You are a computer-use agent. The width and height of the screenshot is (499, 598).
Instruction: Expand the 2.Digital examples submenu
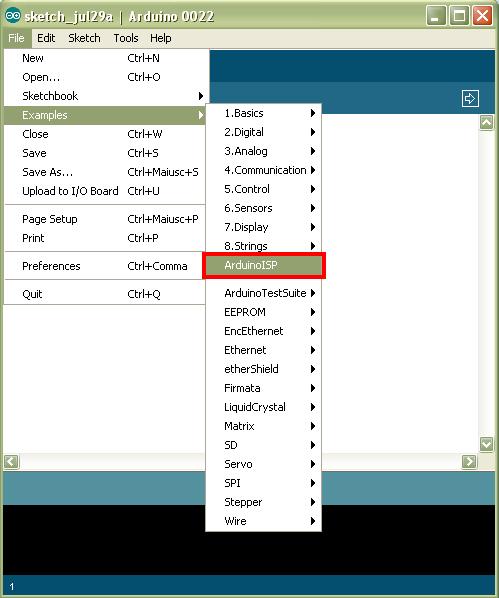coord(264,132)
